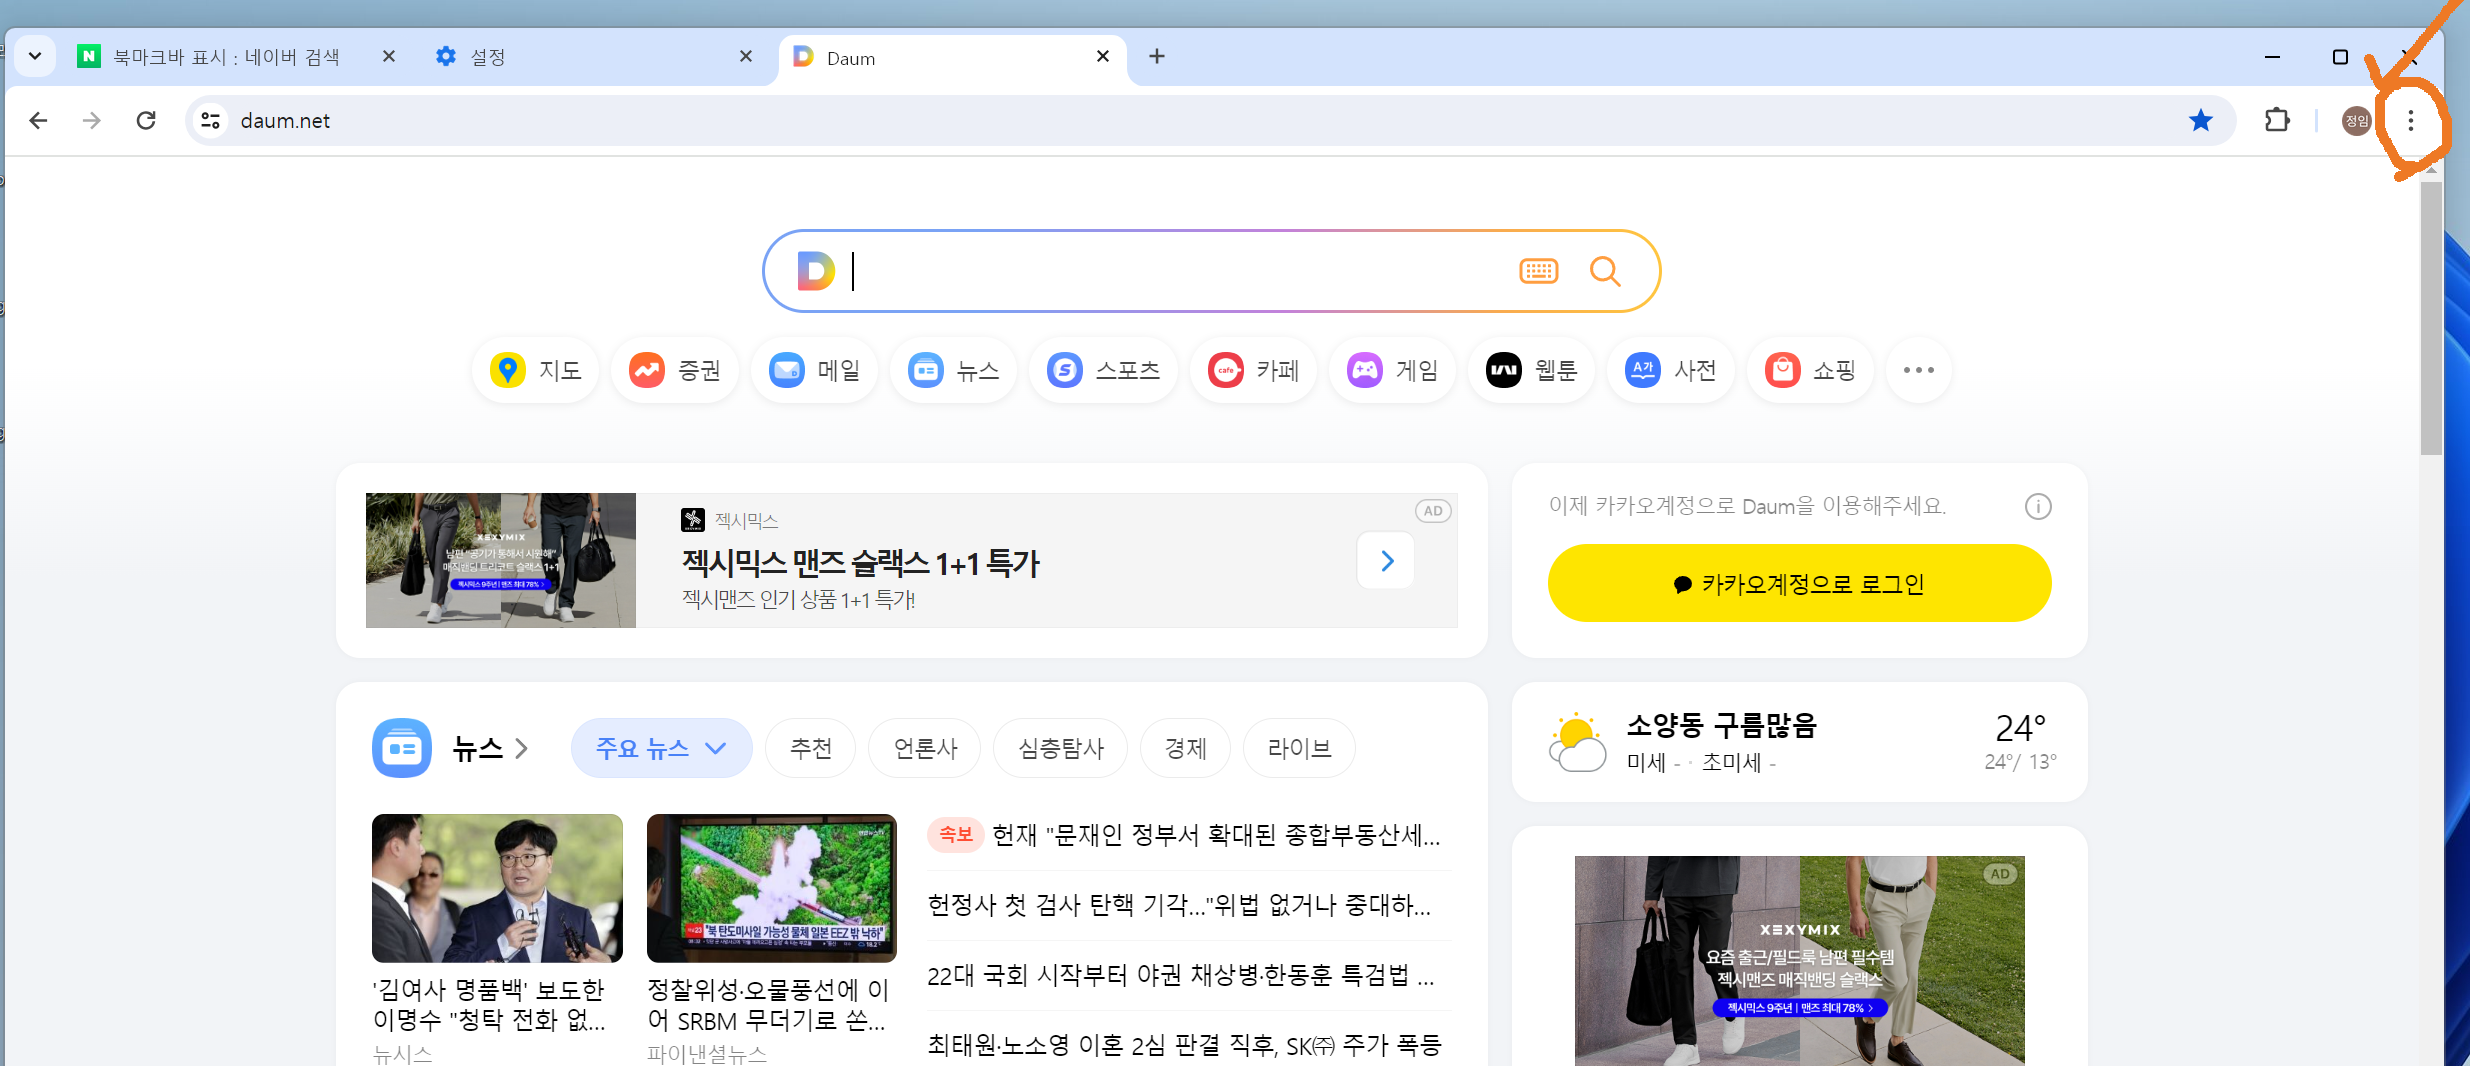Viewport: 2470px width, 1066px height.
Task: Open 사전 dictionary service
Action: pyautogui.click(x=1670, y=370)
